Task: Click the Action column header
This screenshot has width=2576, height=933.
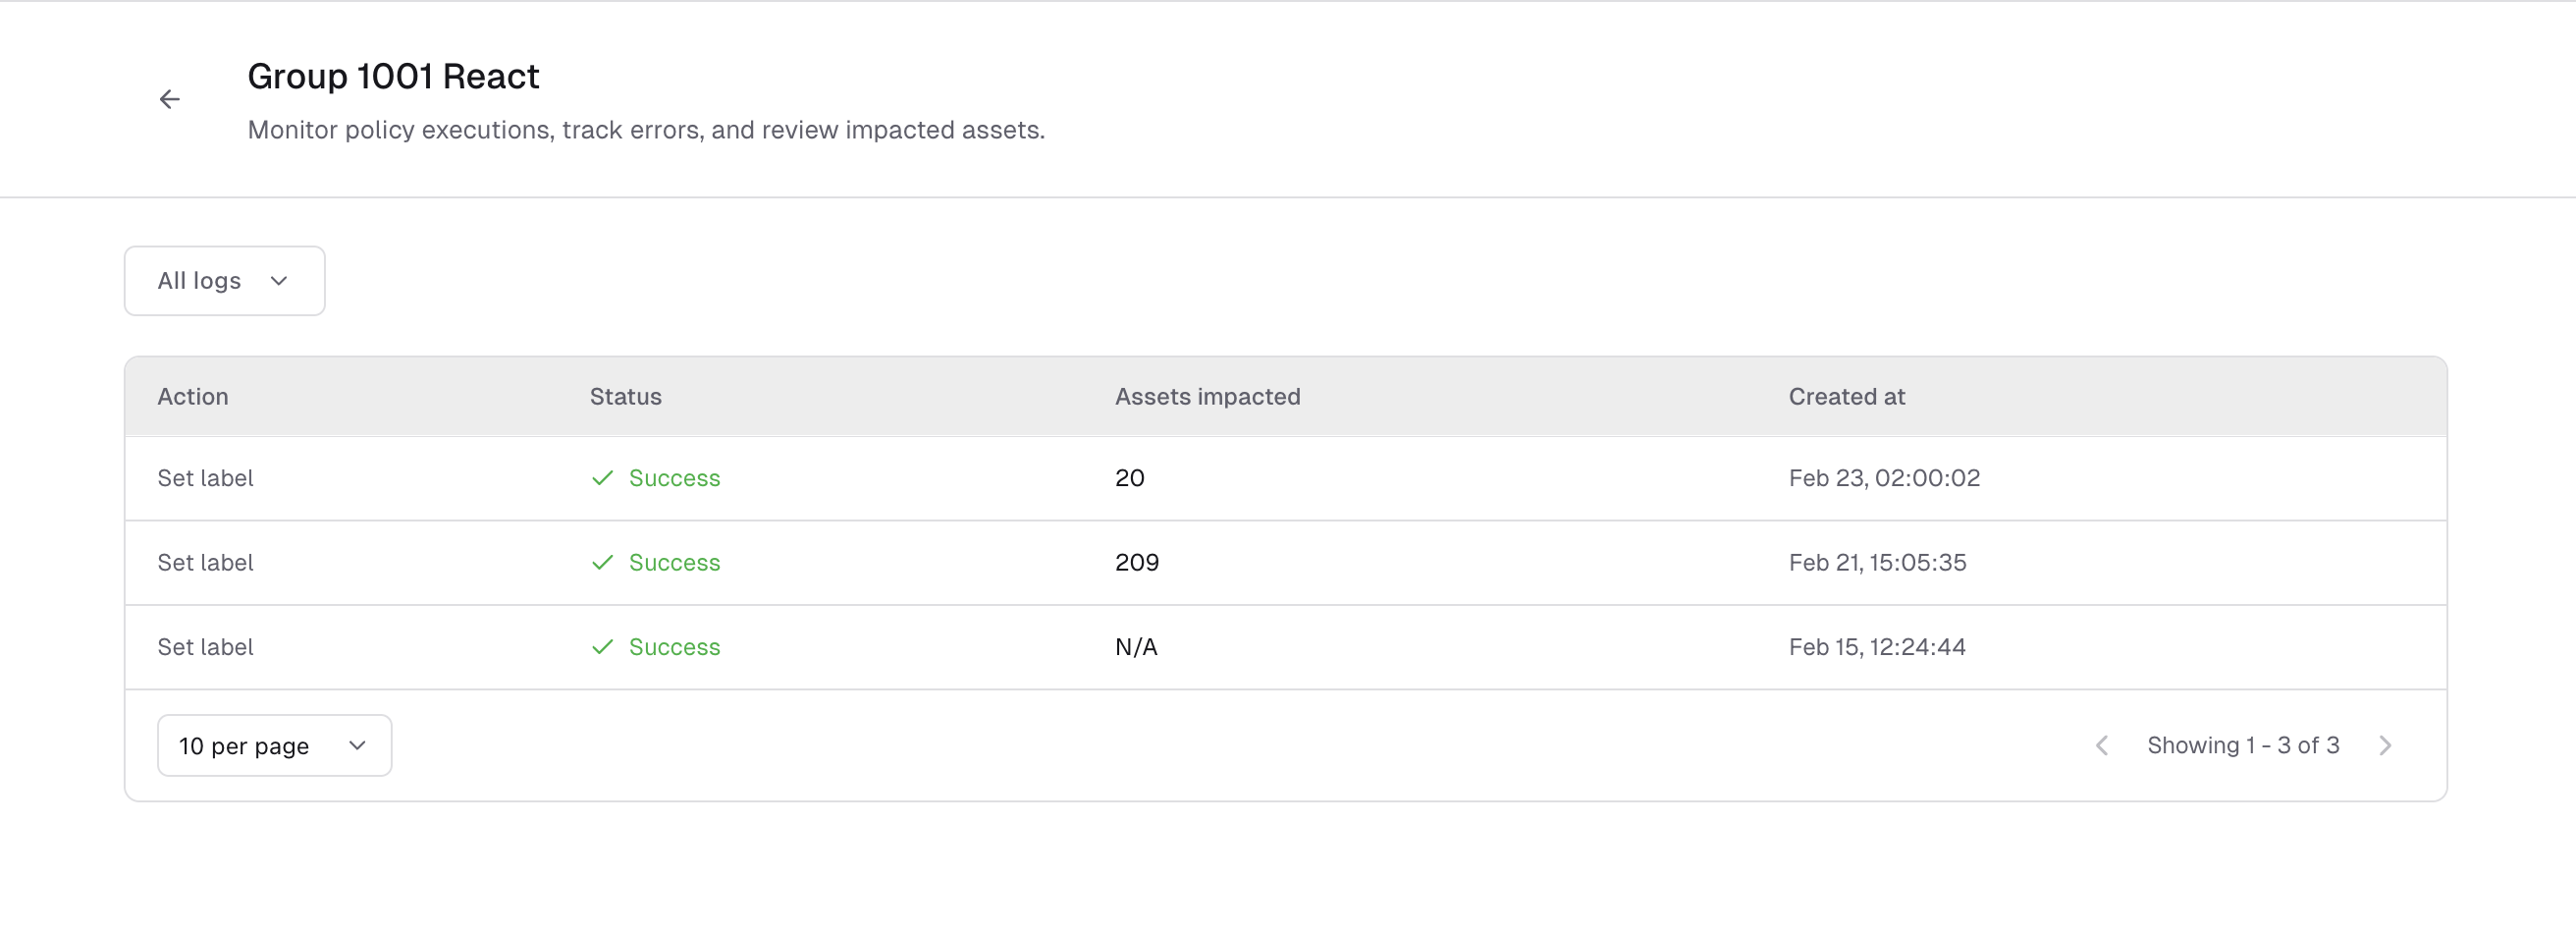Action: (192, 396)
